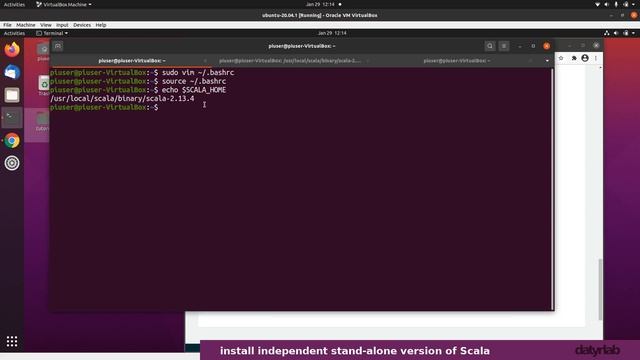Close the Terminal window with orange button

coord(547,46)
